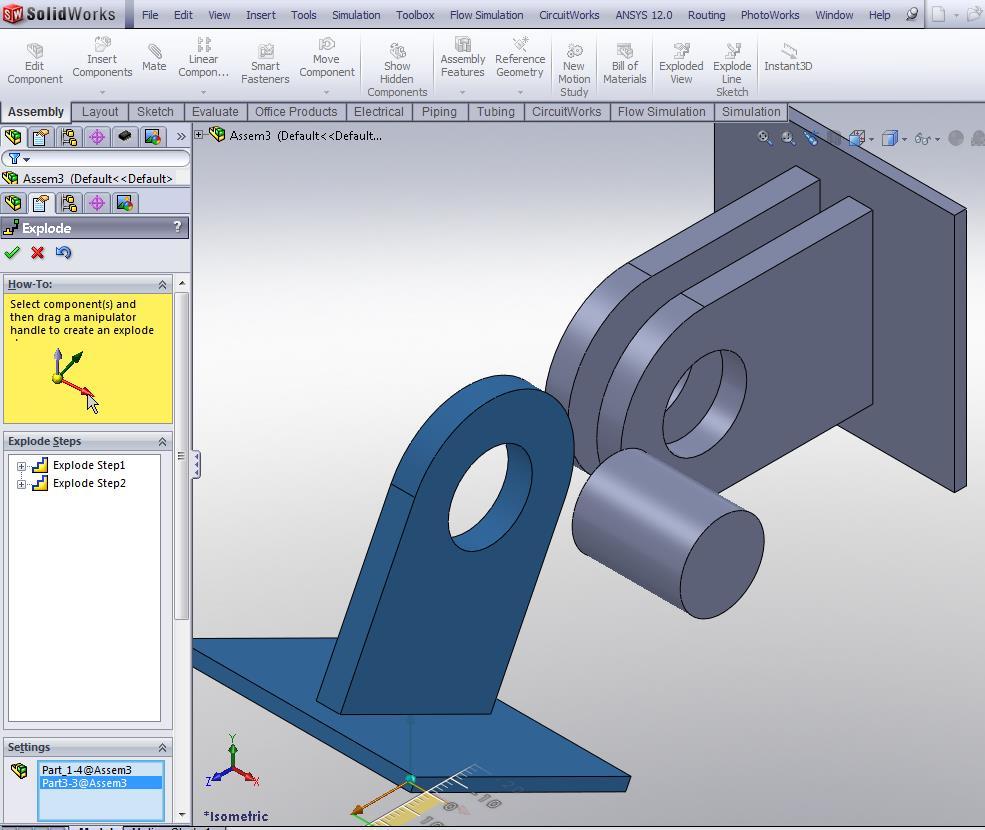
Task: Select Part_1-4@Assem3 in Settings list
Action: click(x=87, y=770)
